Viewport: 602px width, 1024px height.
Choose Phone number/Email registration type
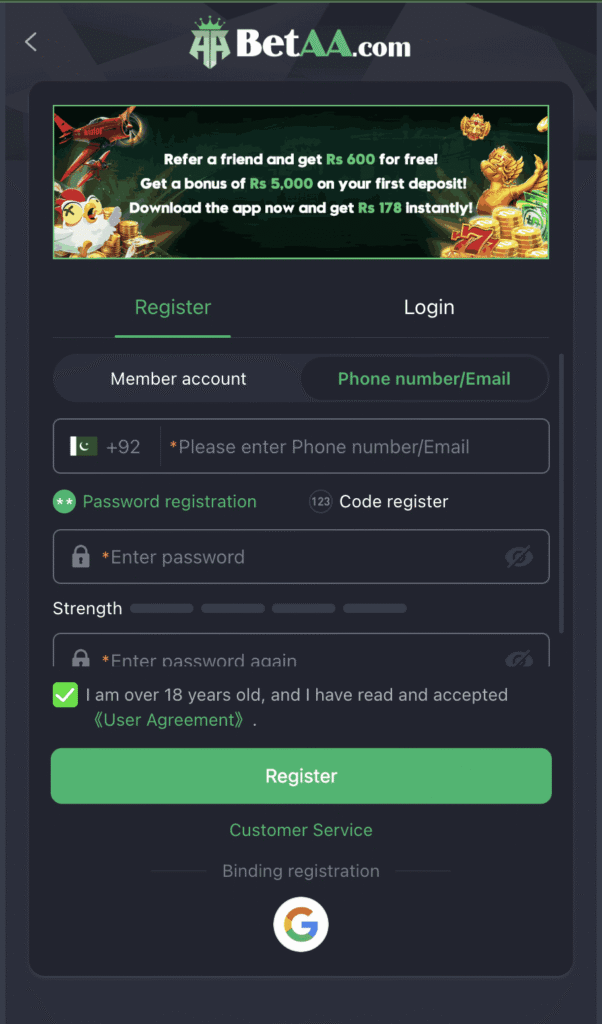424,379
